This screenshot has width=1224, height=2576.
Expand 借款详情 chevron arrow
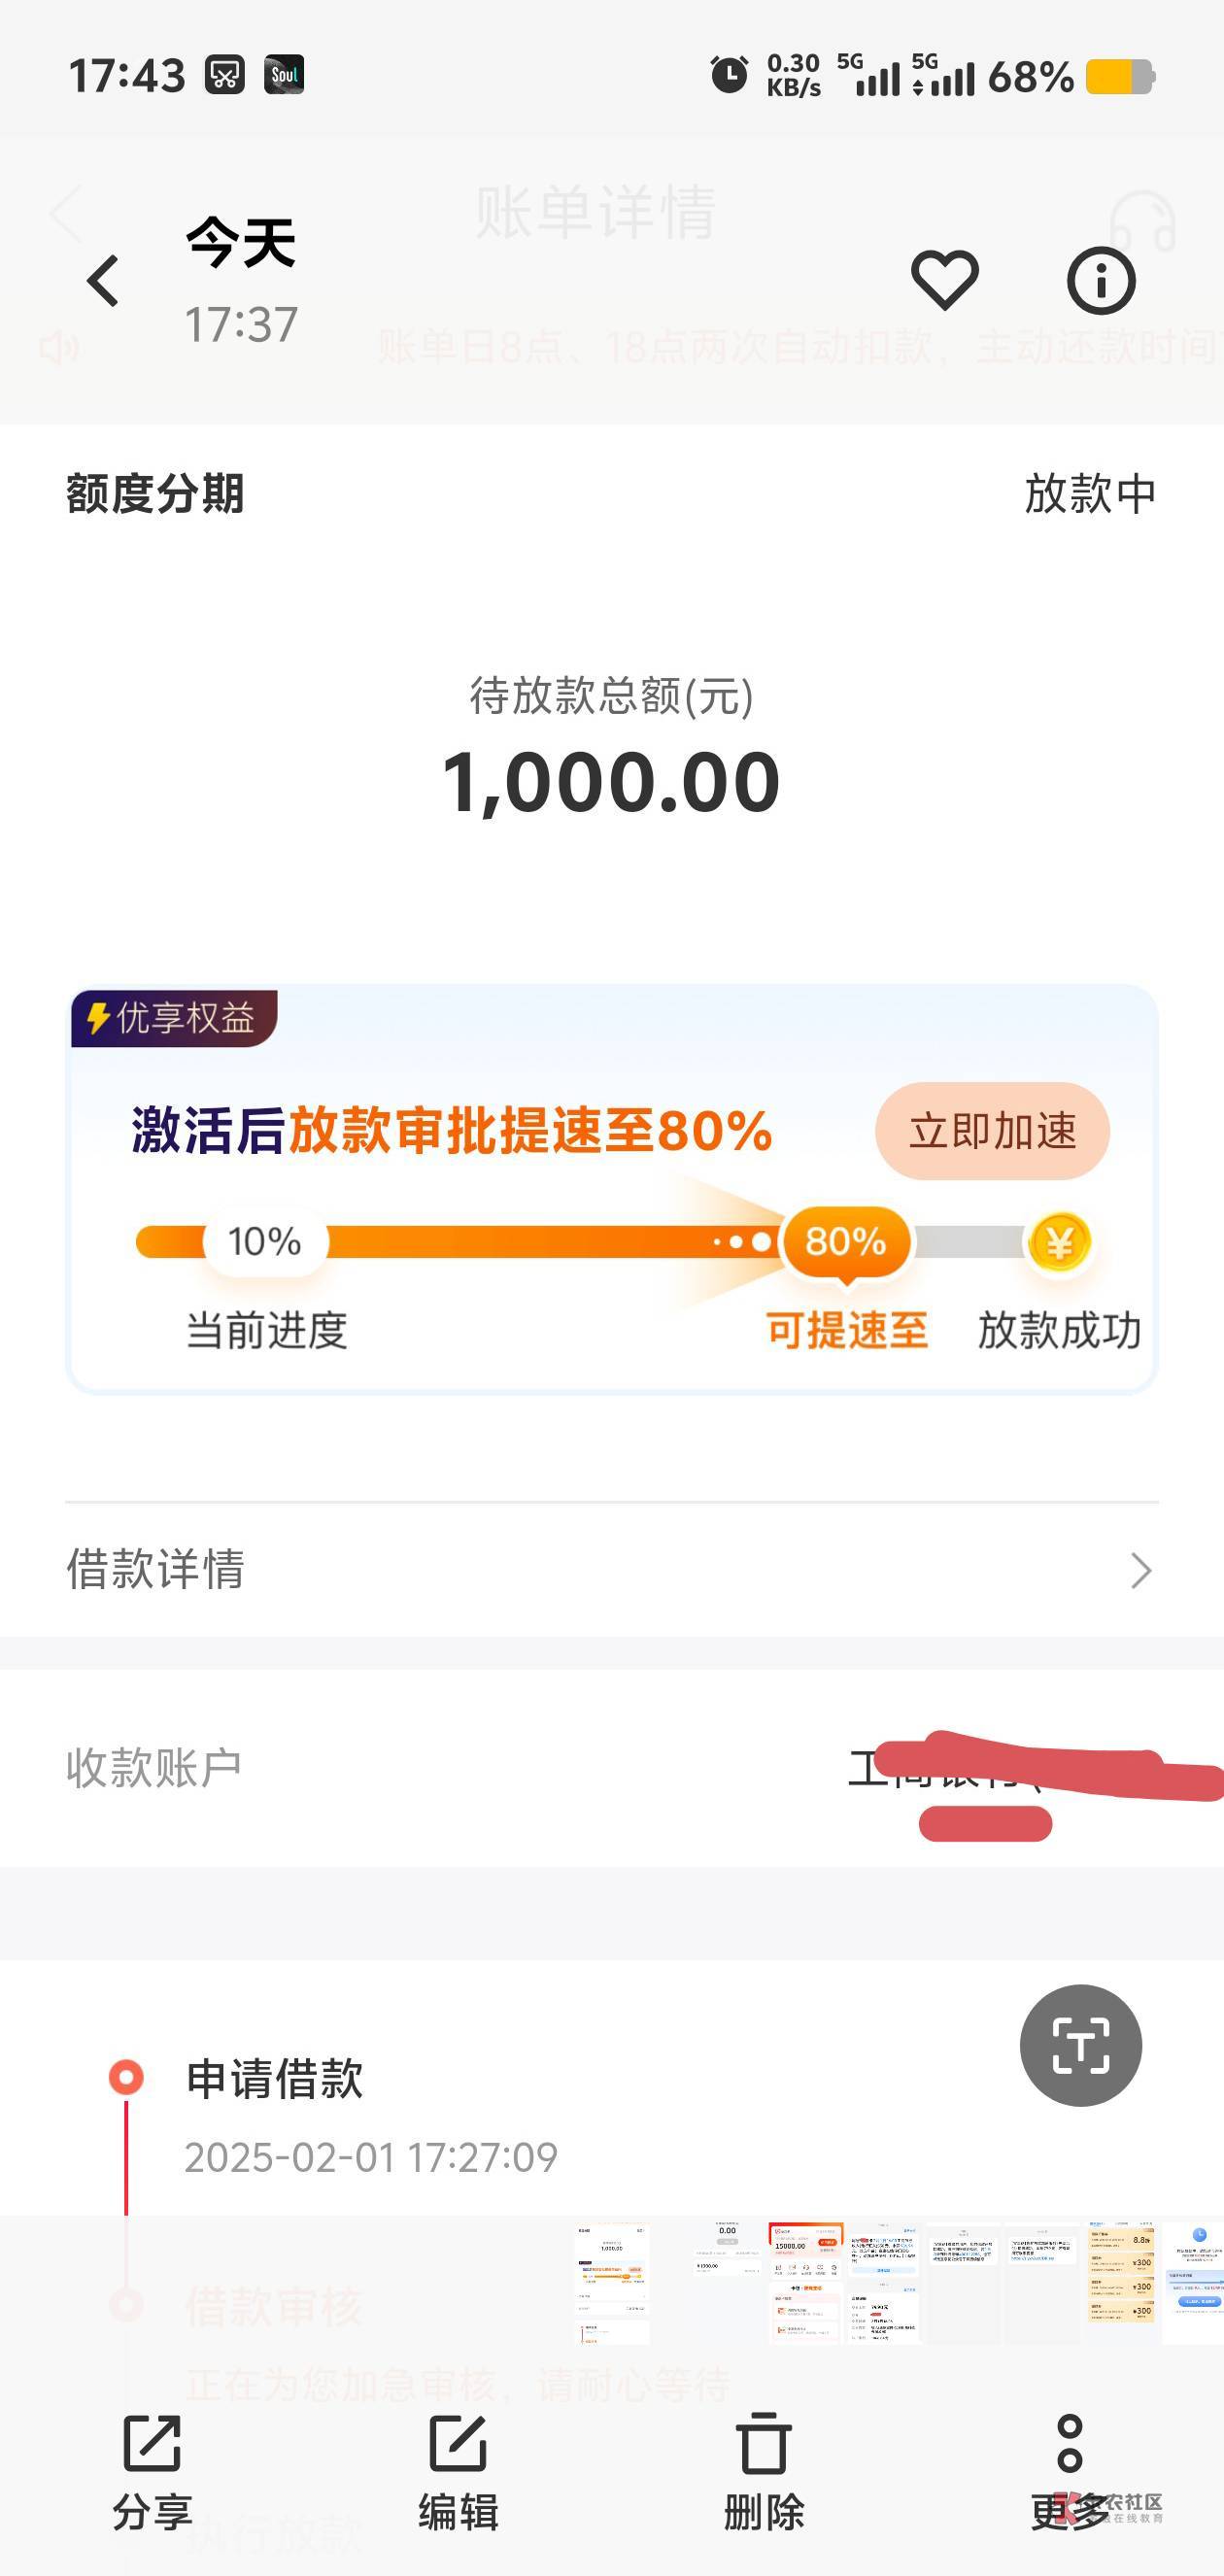pos(1141,1571)
